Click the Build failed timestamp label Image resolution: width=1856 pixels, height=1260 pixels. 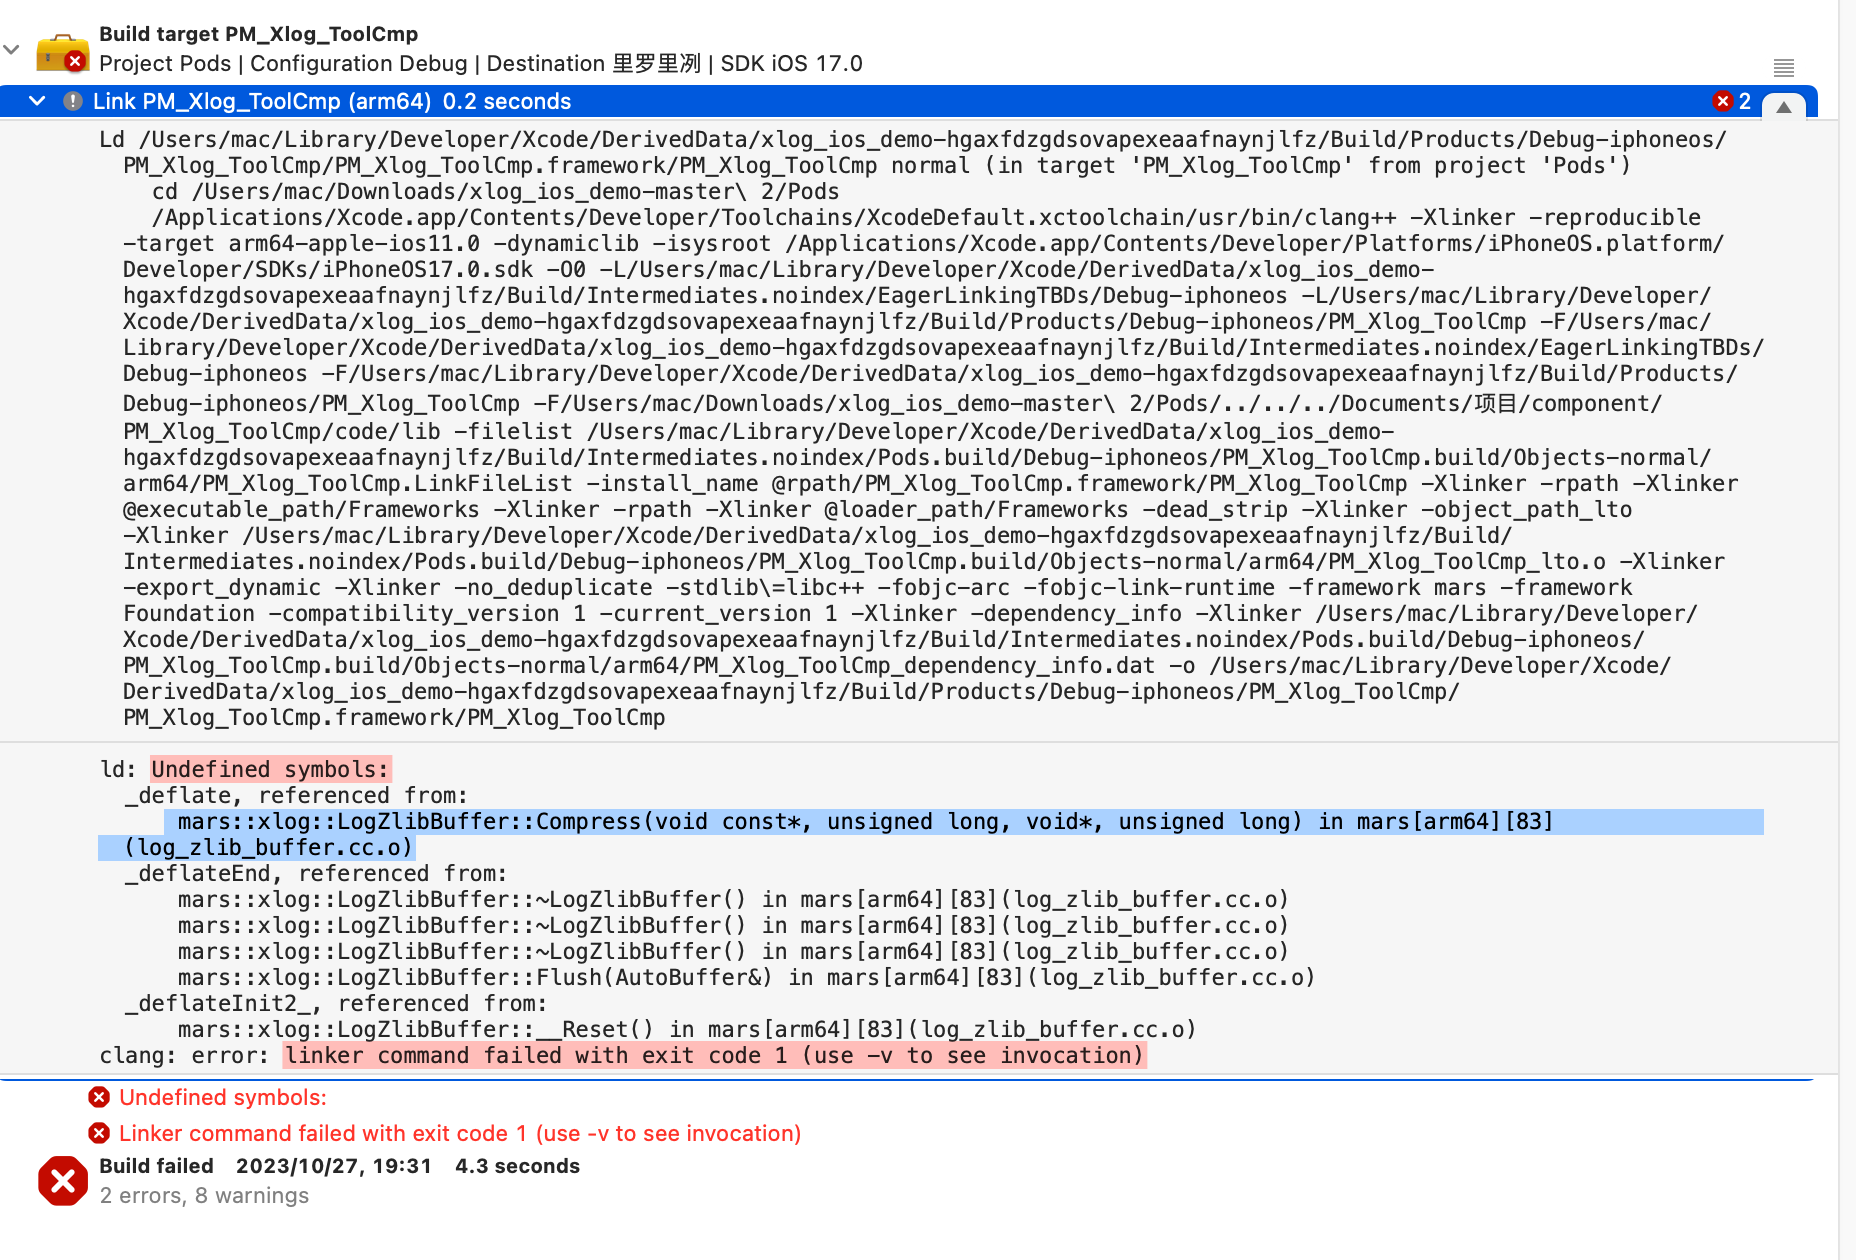pos(333,1165)
